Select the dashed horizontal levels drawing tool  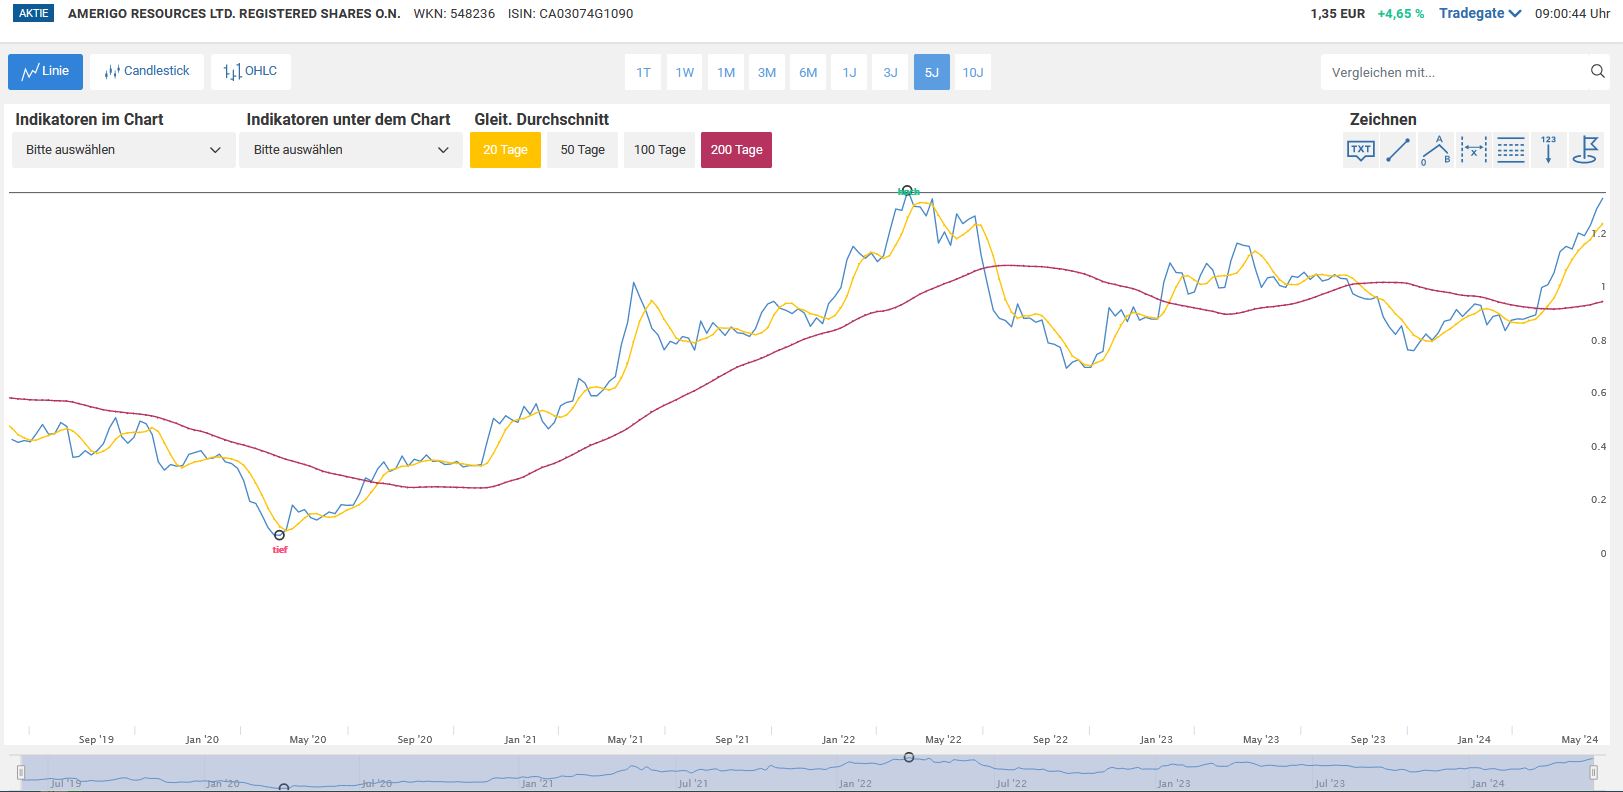[x=1511, y=151]
